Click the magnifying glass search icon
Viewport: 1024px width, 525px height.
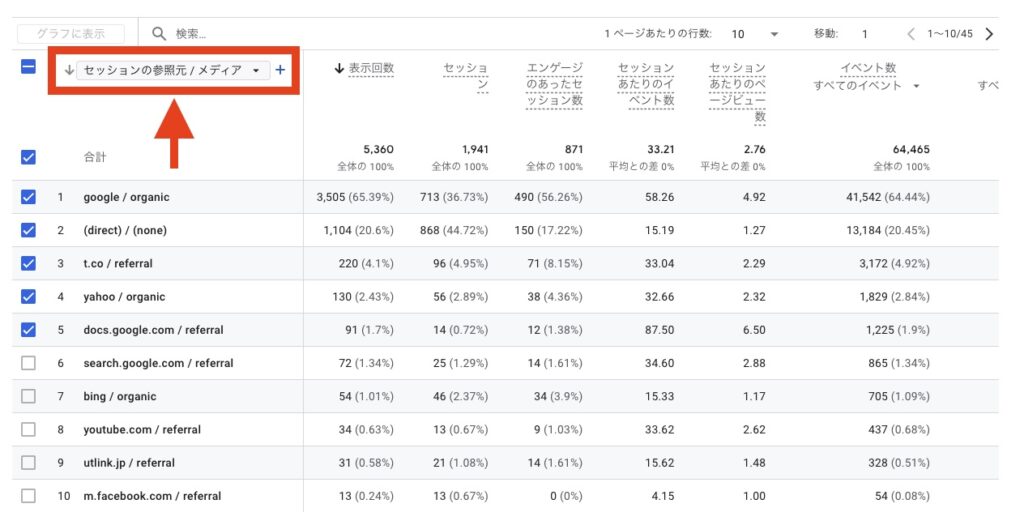coord(159,34)
